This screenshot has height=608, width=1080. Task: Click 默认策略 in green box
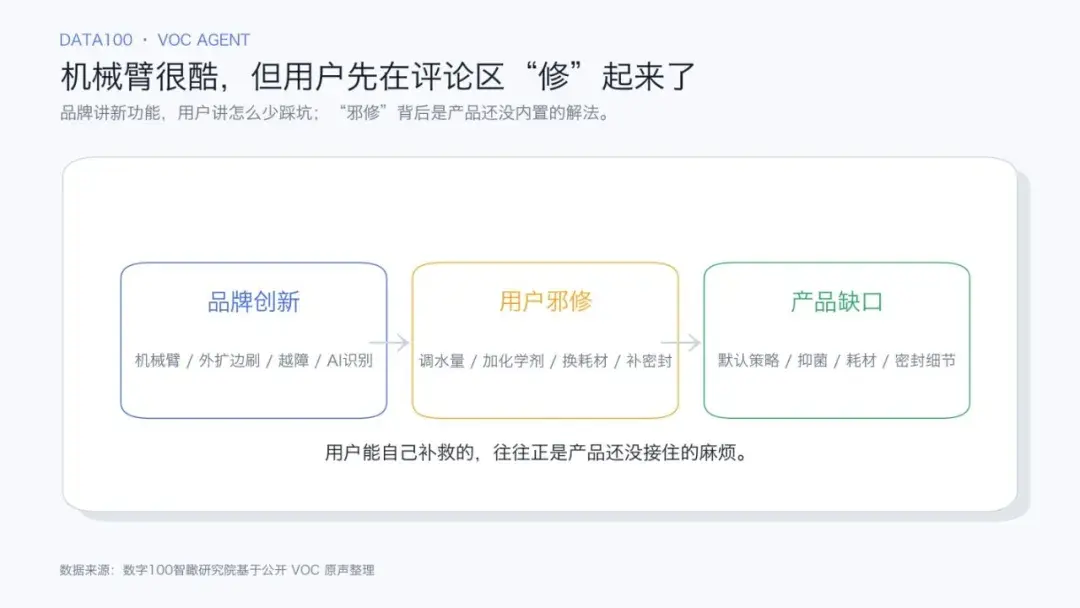[x=749, y=361]
